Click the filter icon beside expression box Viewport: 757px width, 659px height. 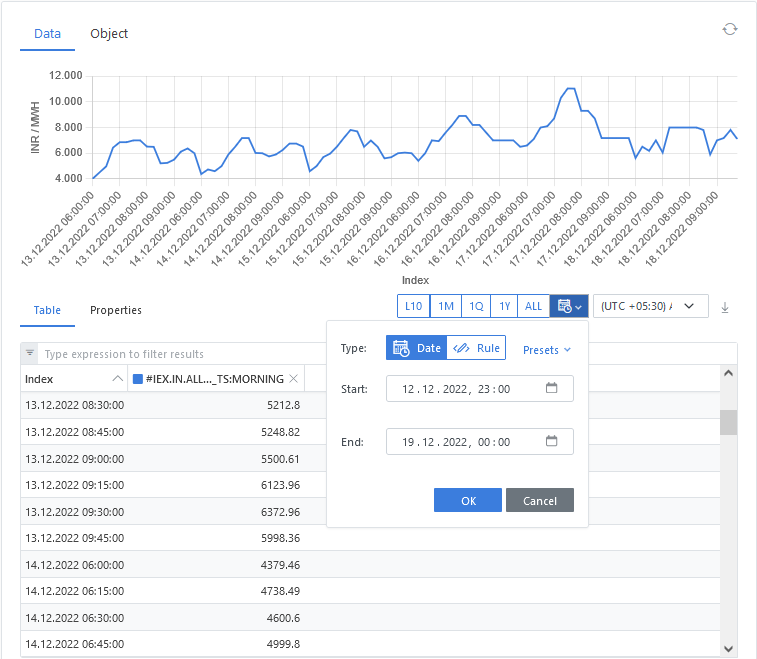tap(29, 354)
